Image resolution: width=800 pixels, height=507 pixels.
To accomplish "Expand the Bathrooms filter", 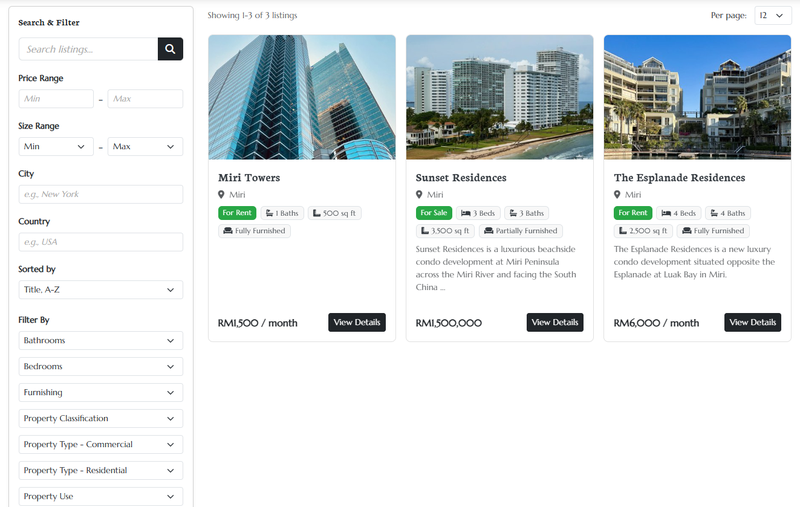I will [x=100, y=341].
